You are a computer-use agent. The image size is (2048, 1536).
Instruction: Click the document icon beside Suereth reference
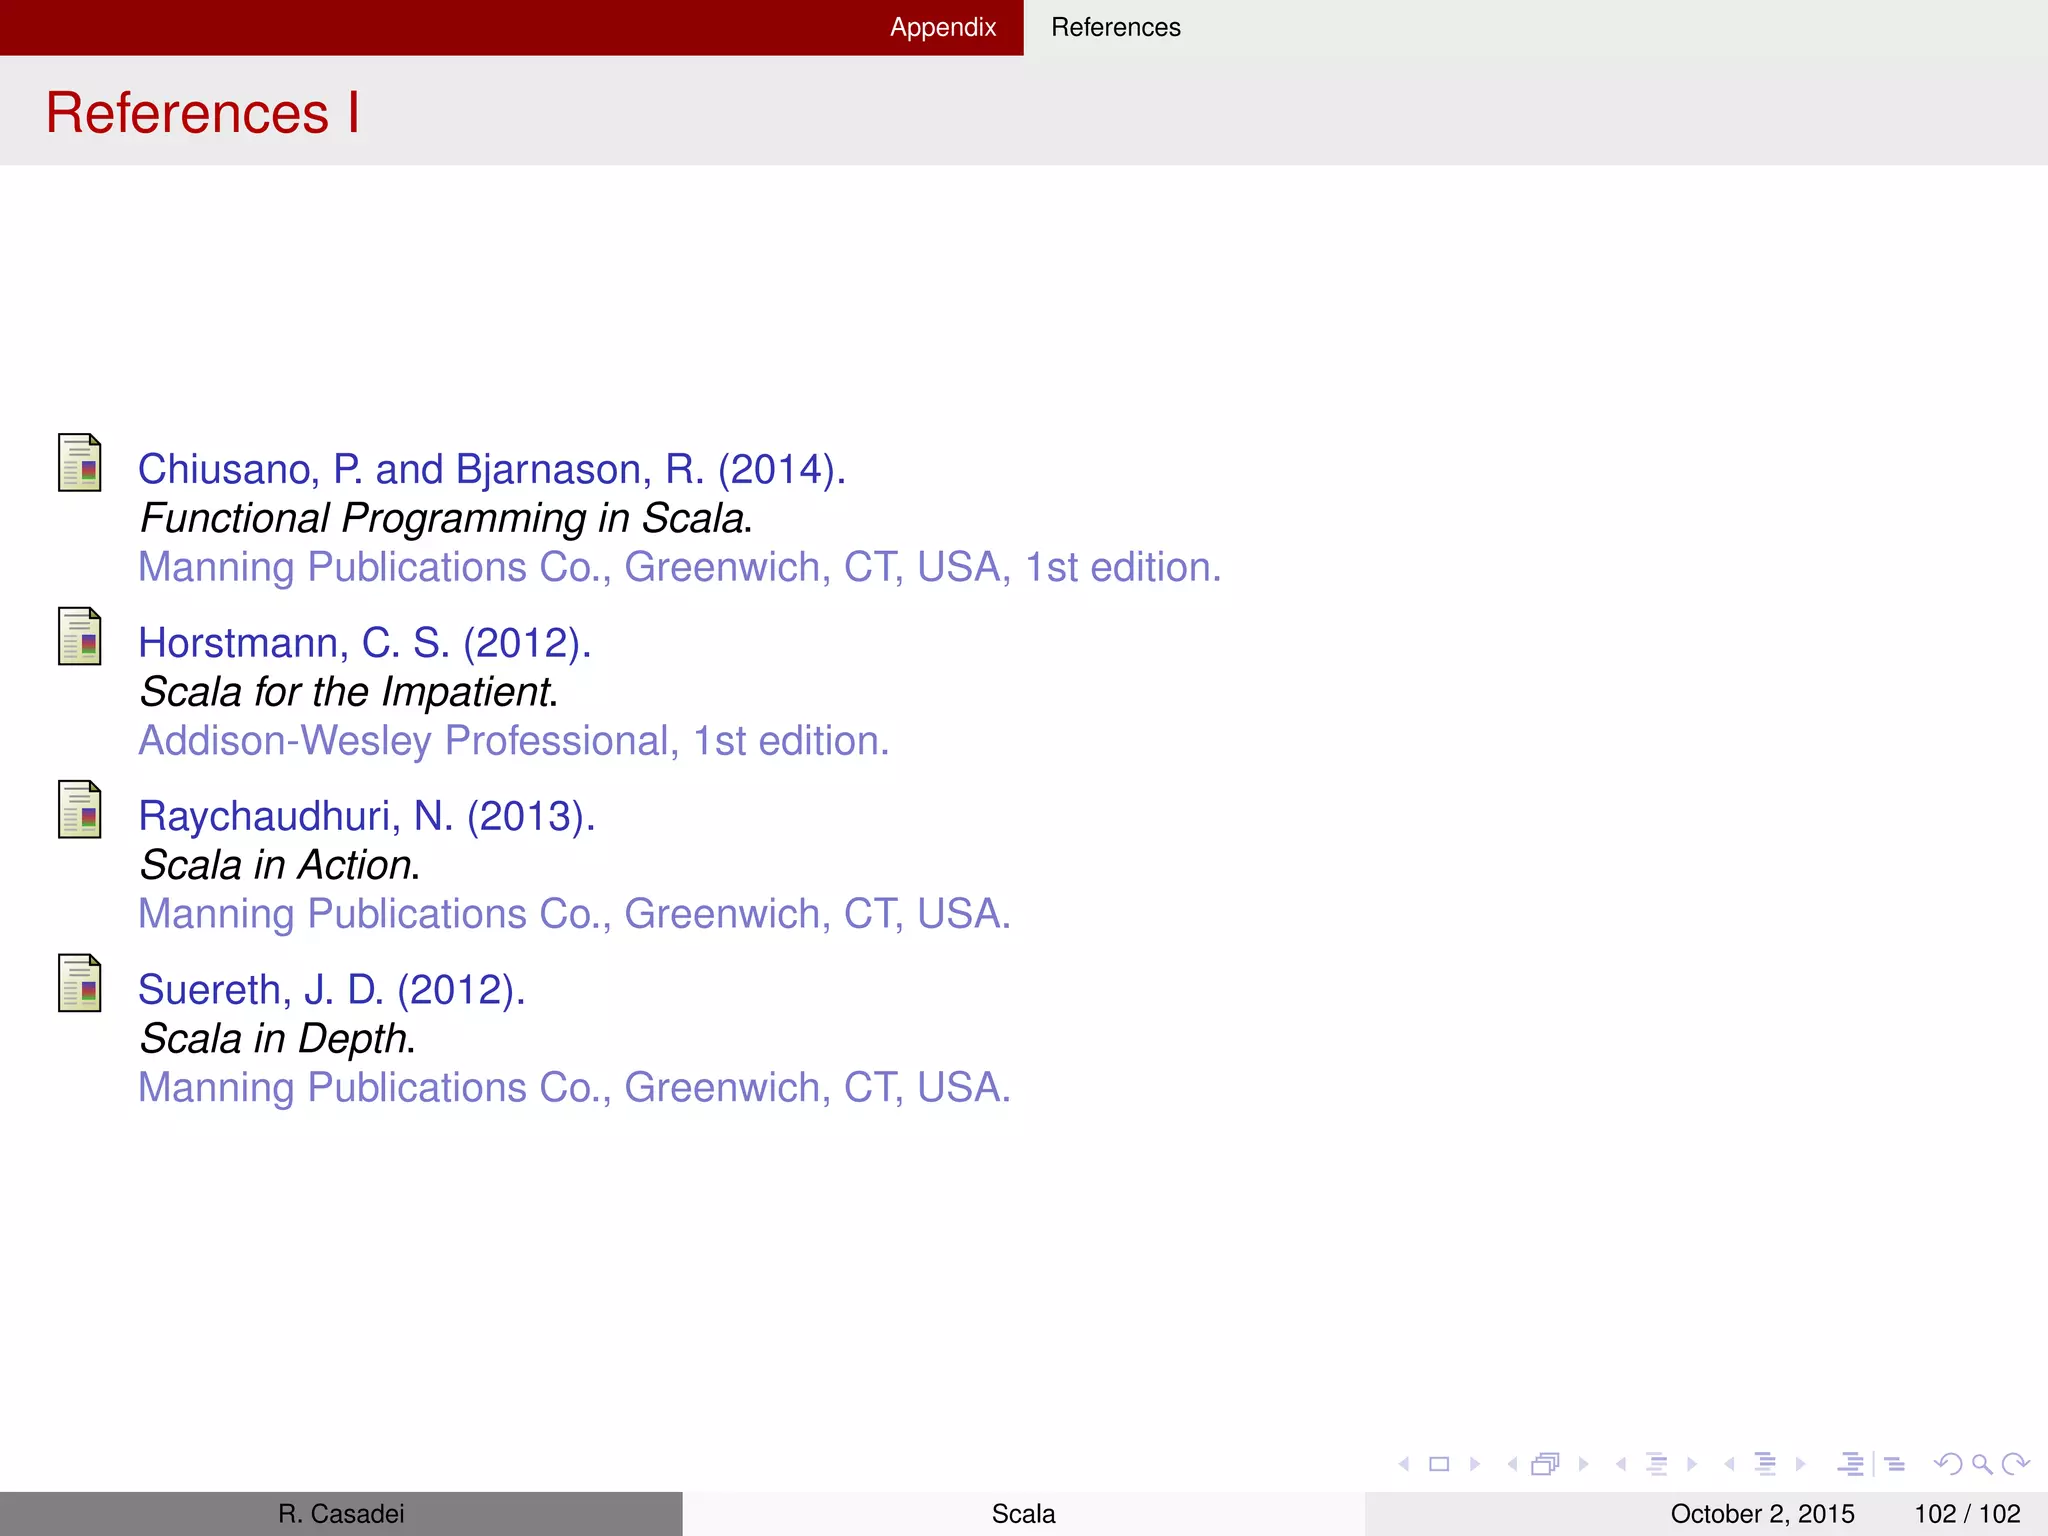[80, 983]
